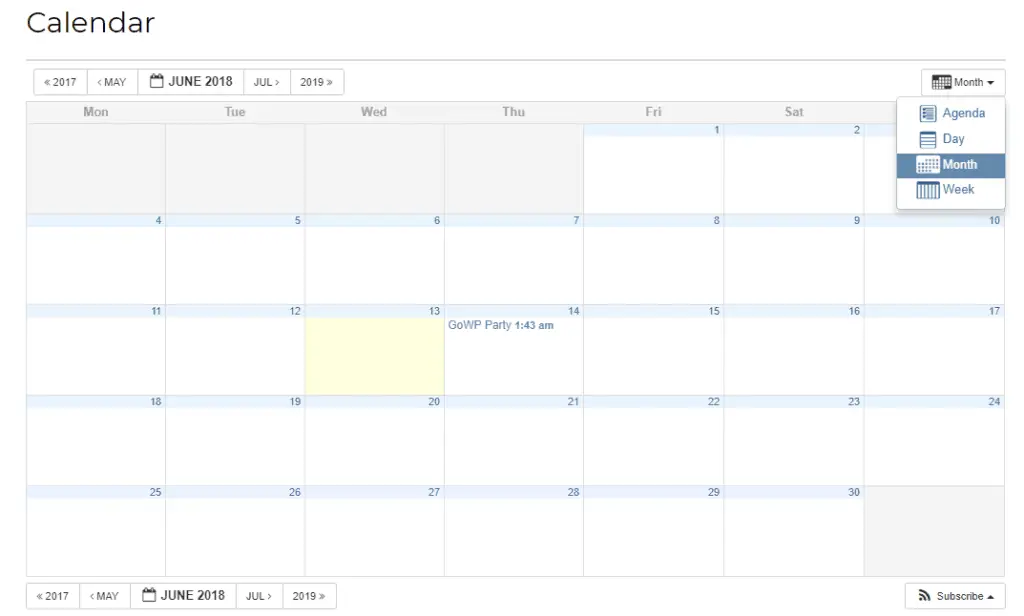Open day 19 in the calendar
The width and height of the screenshot is (1024, 616).
(295, 402)
